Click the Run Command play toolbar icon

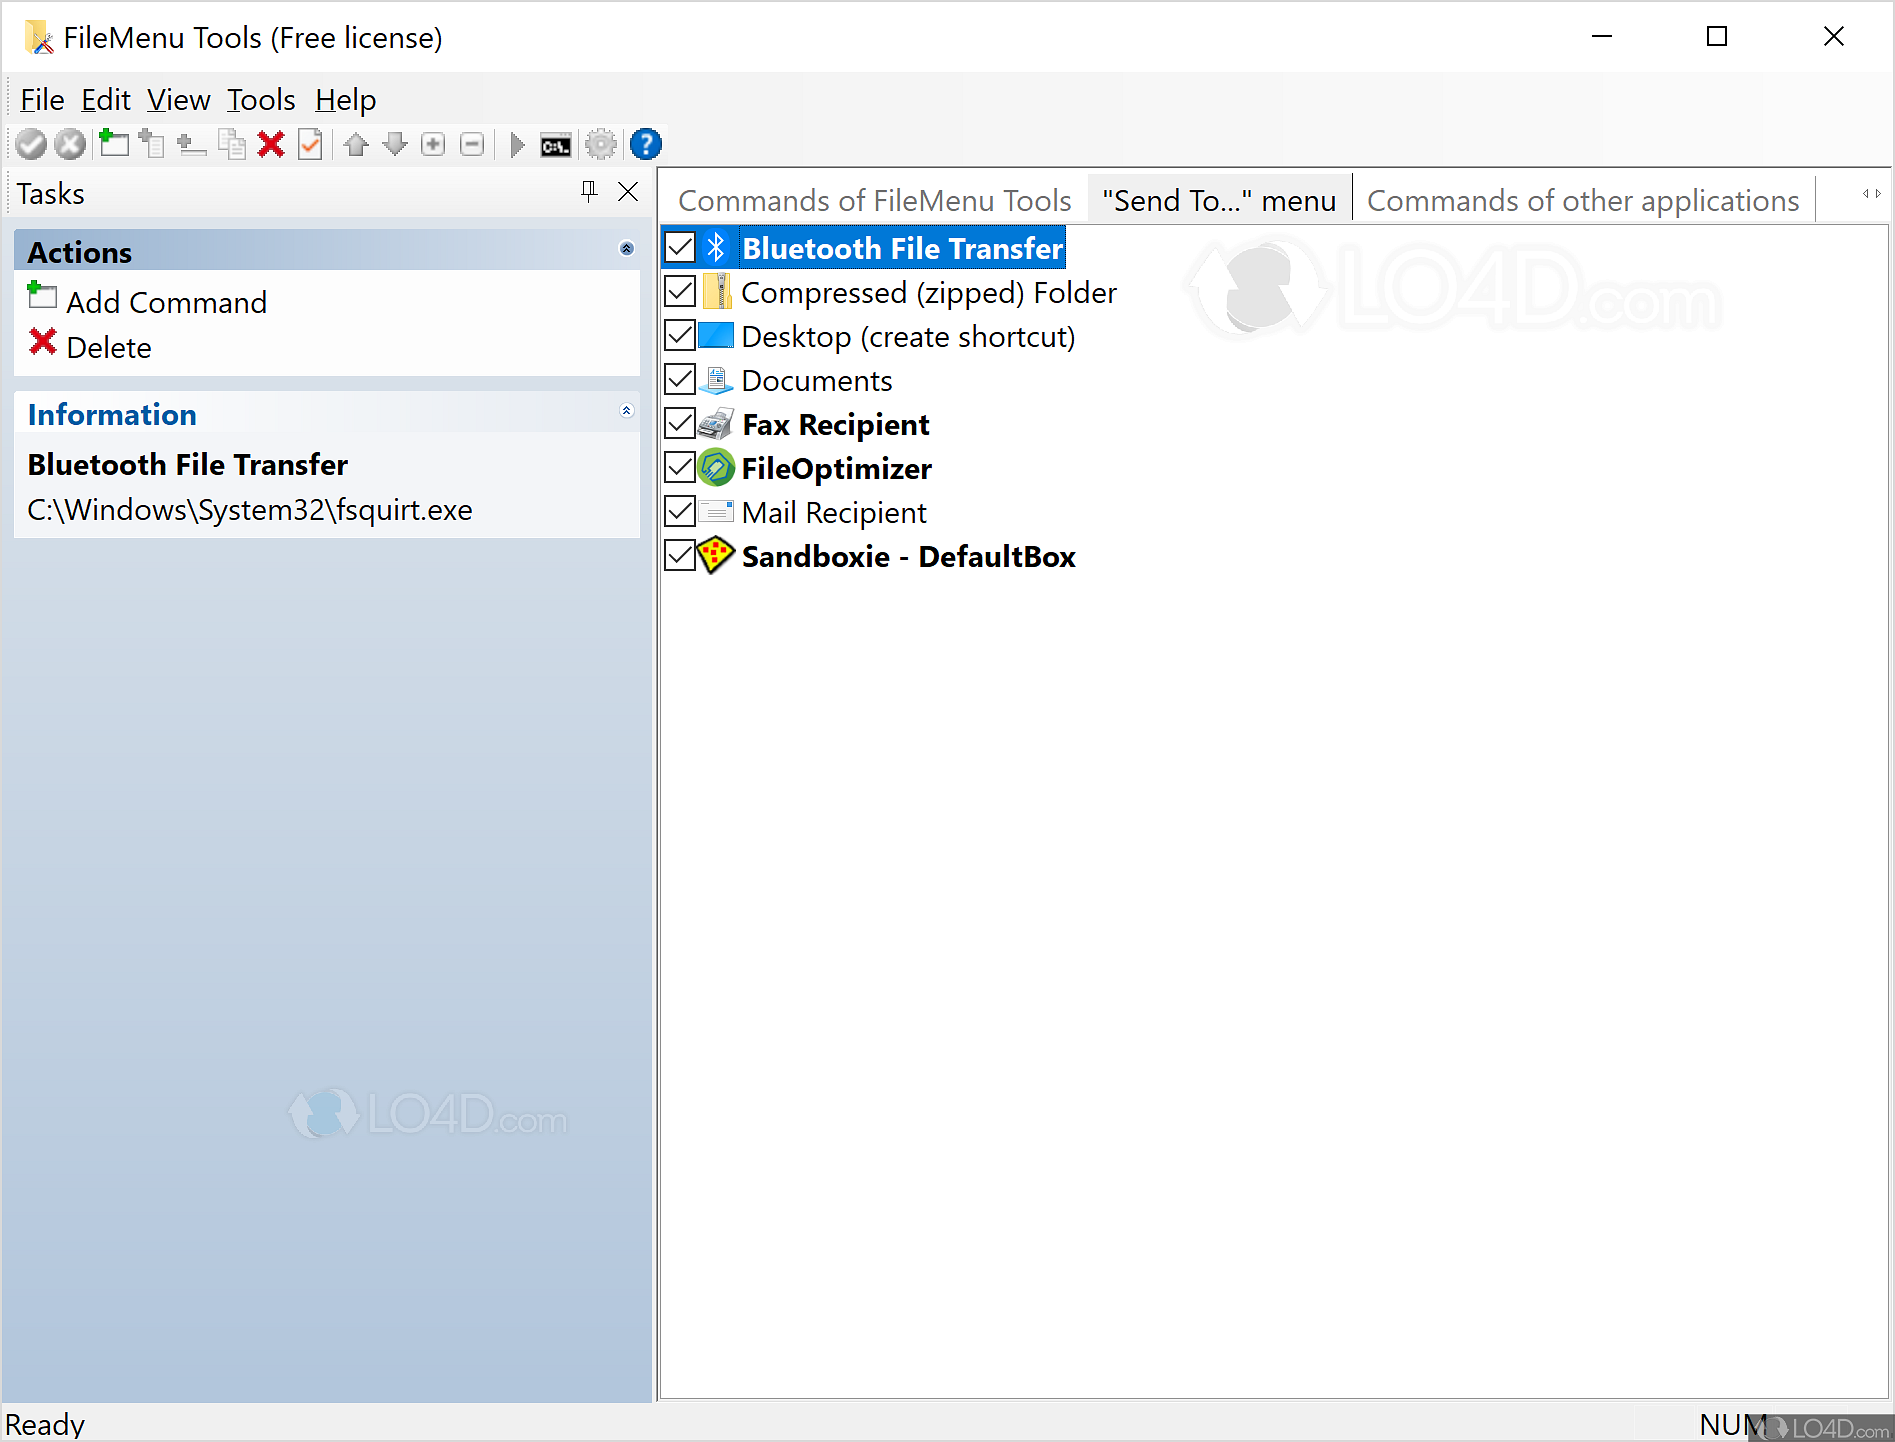pos(517,144)
